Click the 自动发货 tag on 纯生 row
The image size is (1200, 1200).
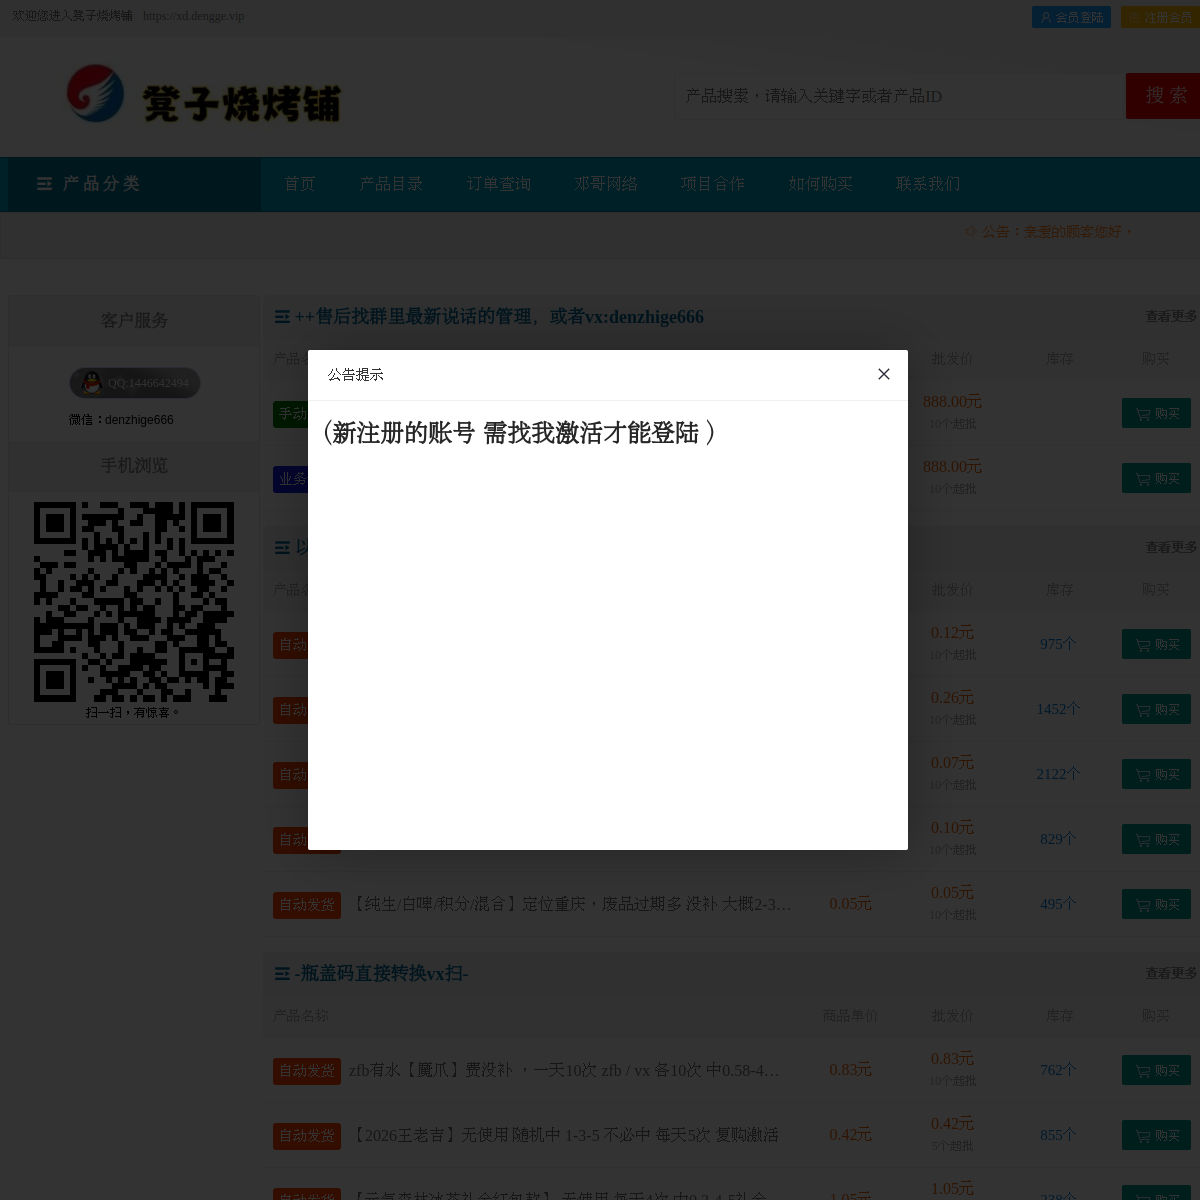307,905
